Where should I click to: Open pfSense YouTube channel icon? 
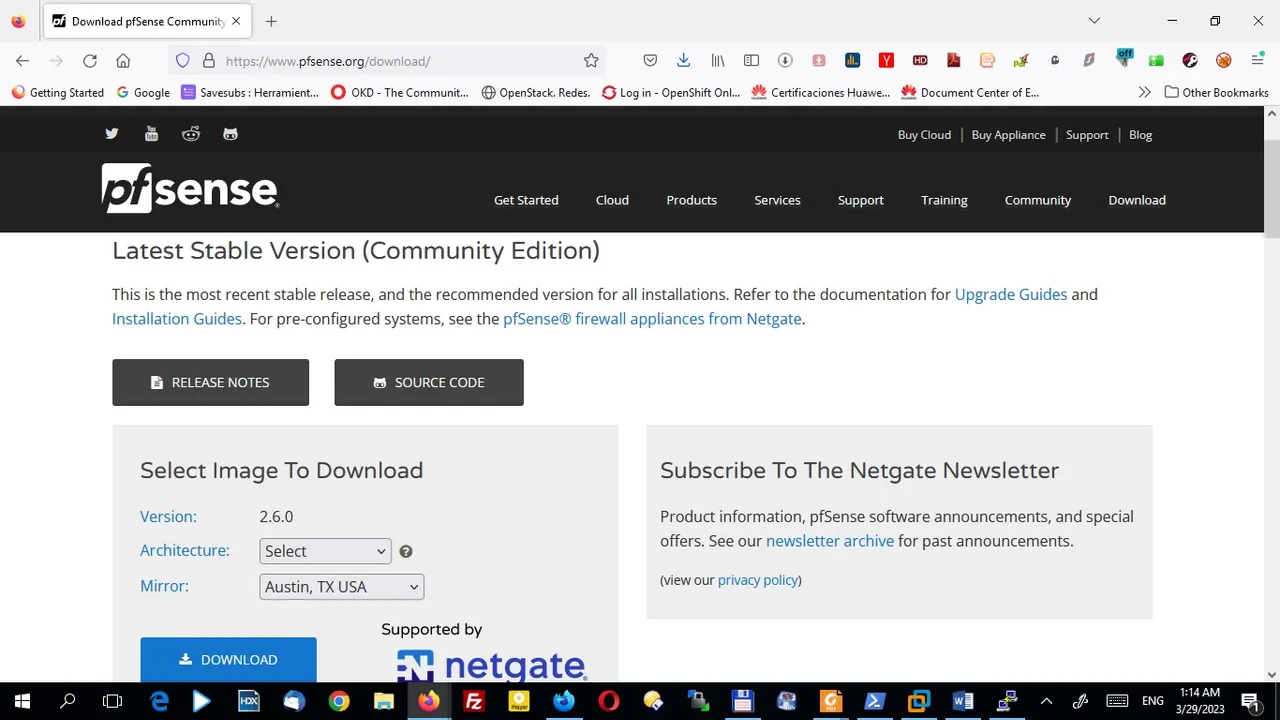tap(151, 134)
